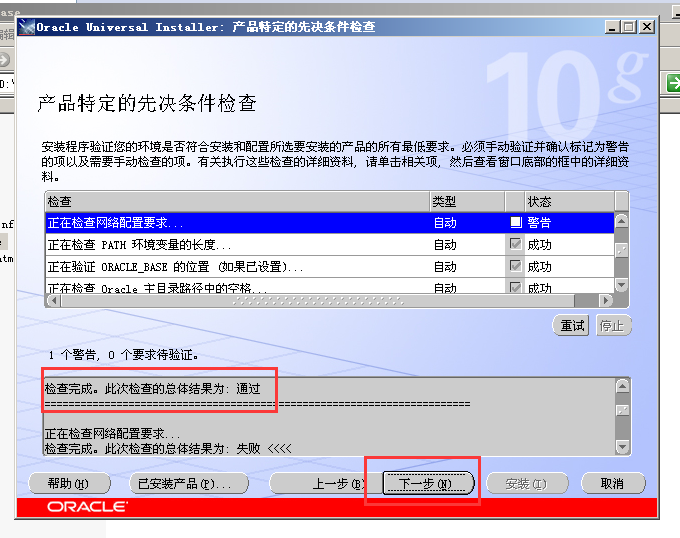Click the Oracle installer title bar icon

[26, 27]
